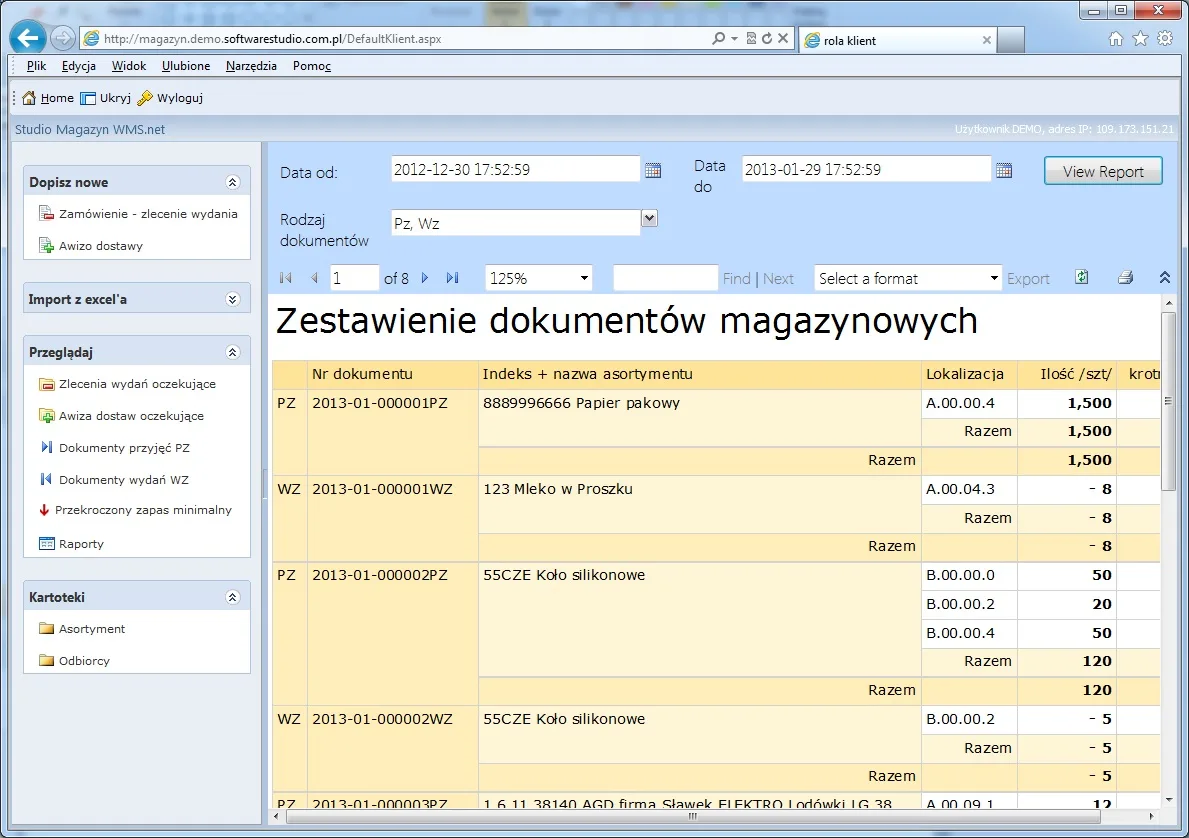Click Wyloguj to log out
1189x838 pixels.
170,98
